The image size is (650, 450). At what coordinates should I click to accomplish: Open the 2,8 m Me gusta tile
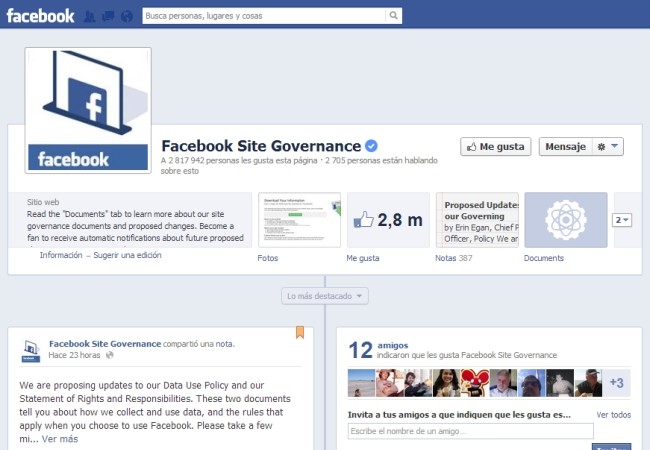click(388, 220)
